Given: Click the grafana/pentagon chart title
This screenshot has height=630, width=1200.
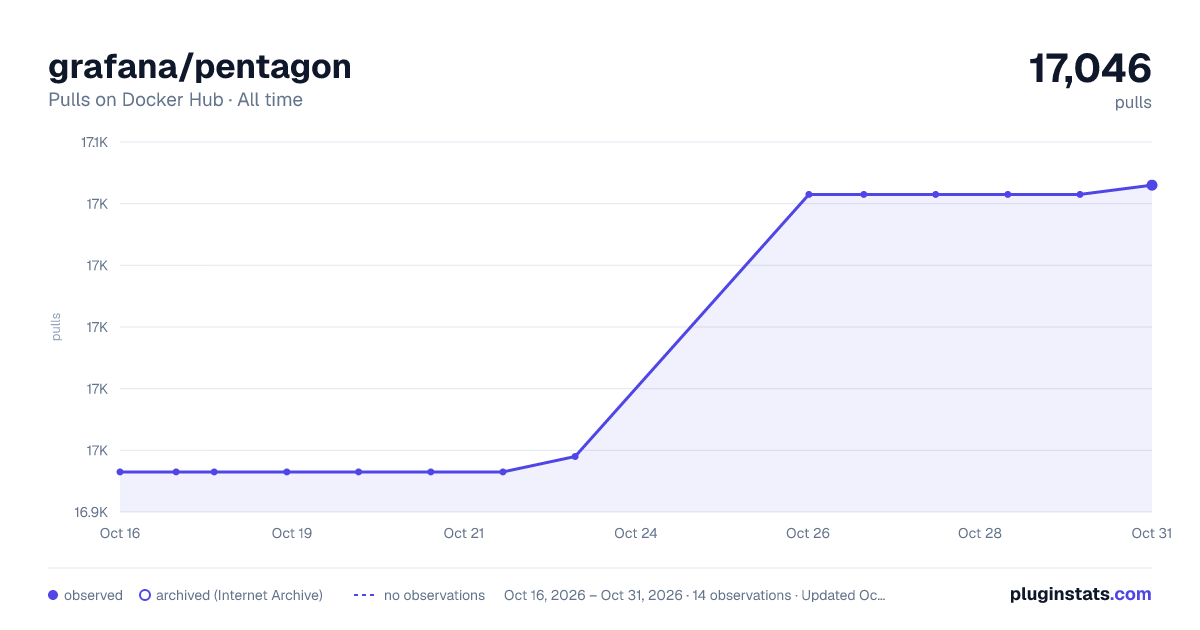Looking at the screenshot, I should coord(200,66).
